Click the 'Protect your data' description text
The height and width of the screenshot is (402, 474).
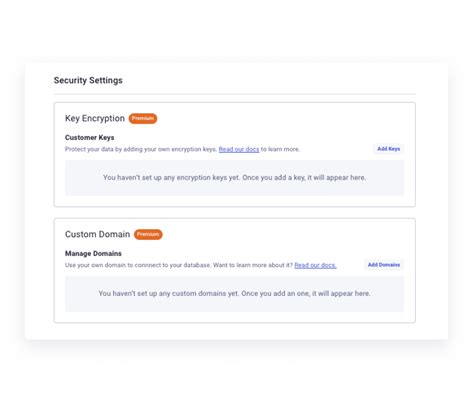141,149
